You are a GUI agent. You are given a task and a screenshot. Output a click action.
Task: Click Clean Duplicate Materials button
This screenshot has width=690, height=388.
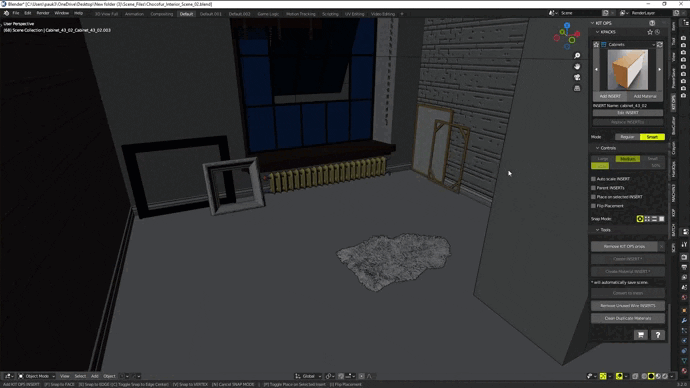pyautogui.click(x=628, y=318)
